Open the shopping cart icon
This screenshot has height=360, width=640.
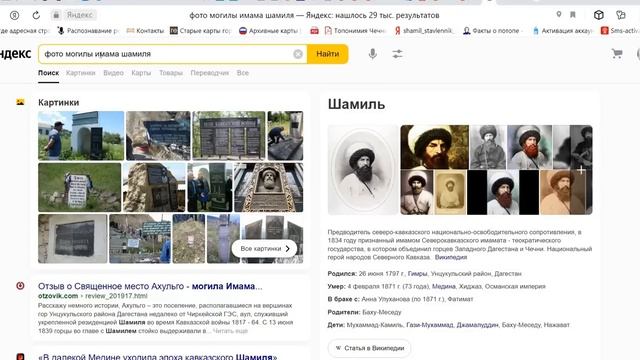coord(617,53)
